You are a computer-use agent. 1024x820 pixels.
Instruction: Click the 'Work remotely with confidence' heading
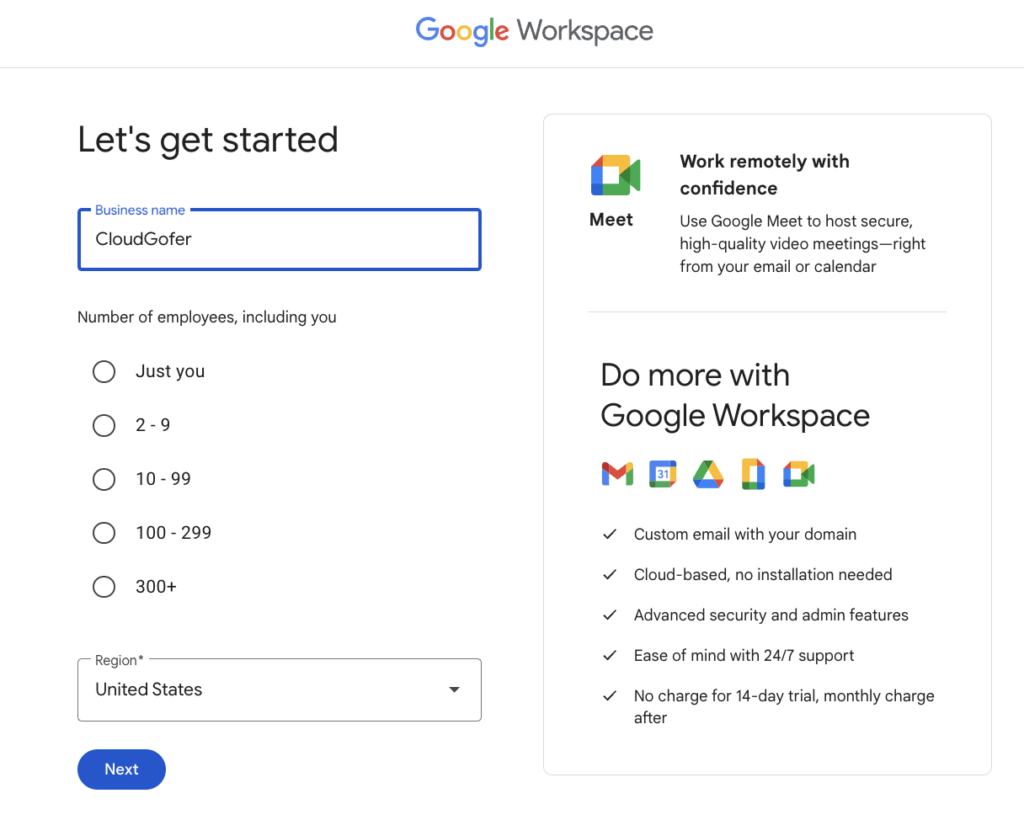click(x=764, y=175)
